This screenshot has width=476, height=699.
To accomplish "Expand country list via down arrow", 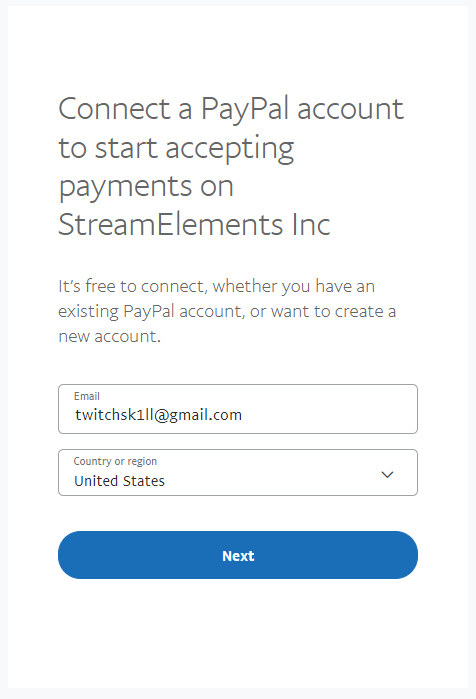I will click(x=387, y=474).
